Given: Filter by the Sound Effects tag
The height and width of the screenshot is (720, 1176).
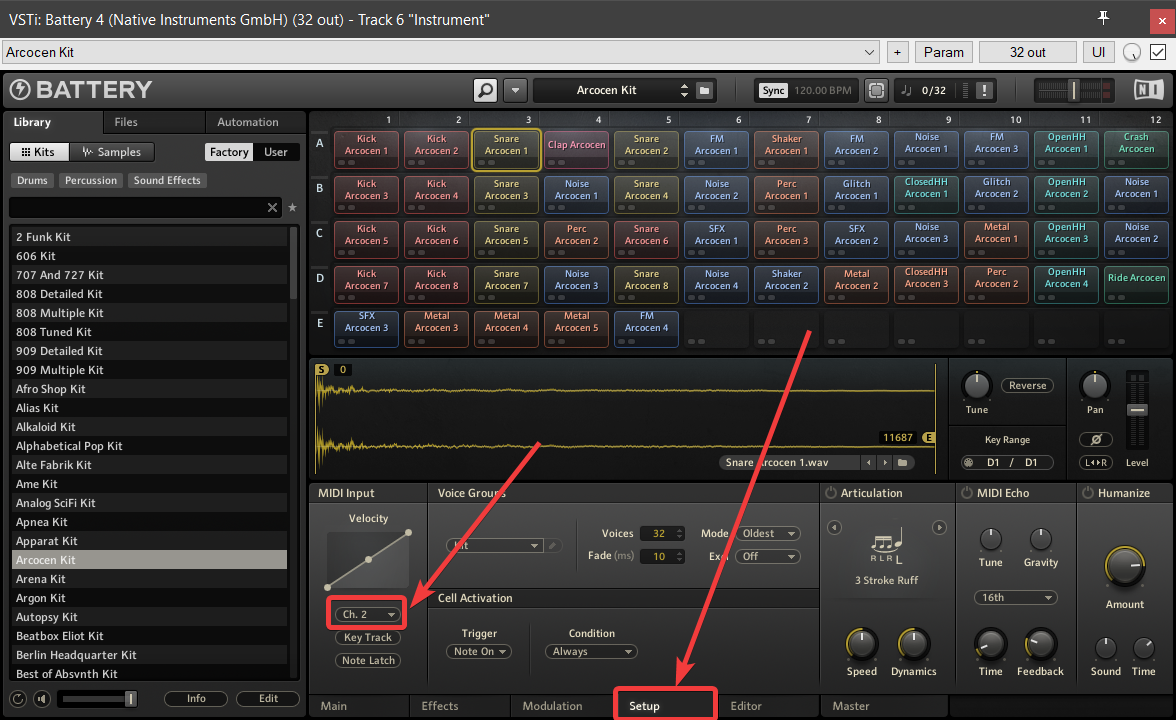Looking at the screenshot, I should 167,181.
